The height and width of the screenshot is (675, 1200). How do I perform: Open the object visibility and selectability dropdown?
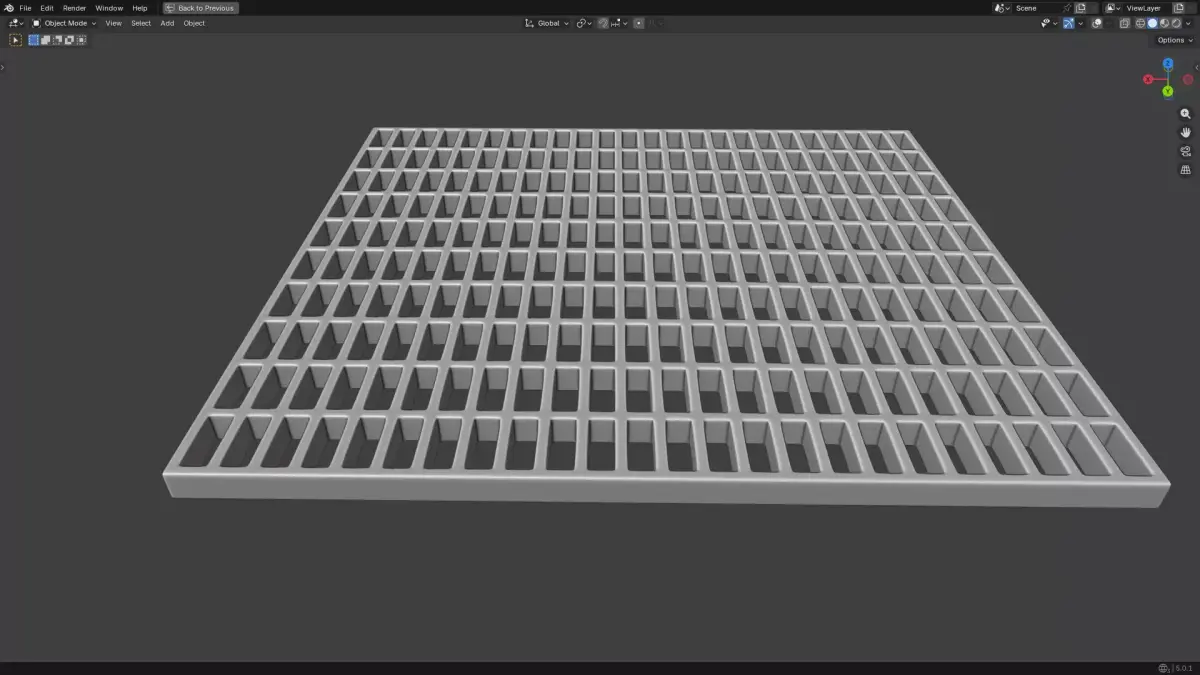click(x=1050, y=23)
